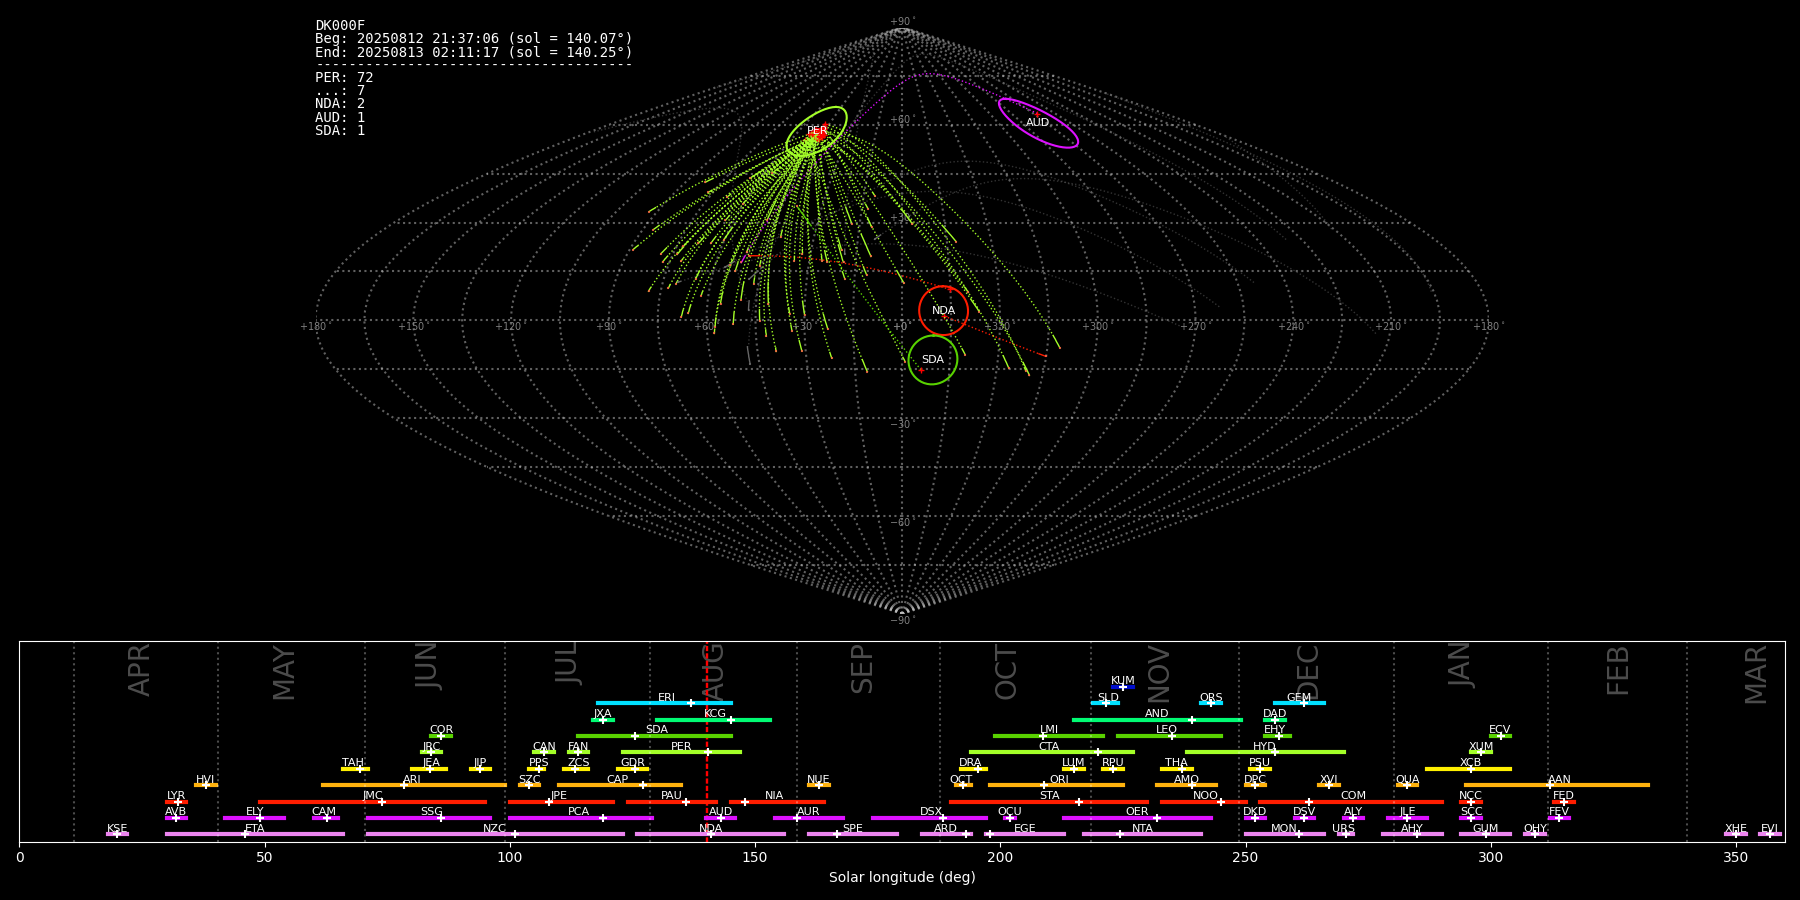The width and height of the screenshot is (1800, 900).
Task: Click the PCA purple shower bar
Action: click(580, 818)
